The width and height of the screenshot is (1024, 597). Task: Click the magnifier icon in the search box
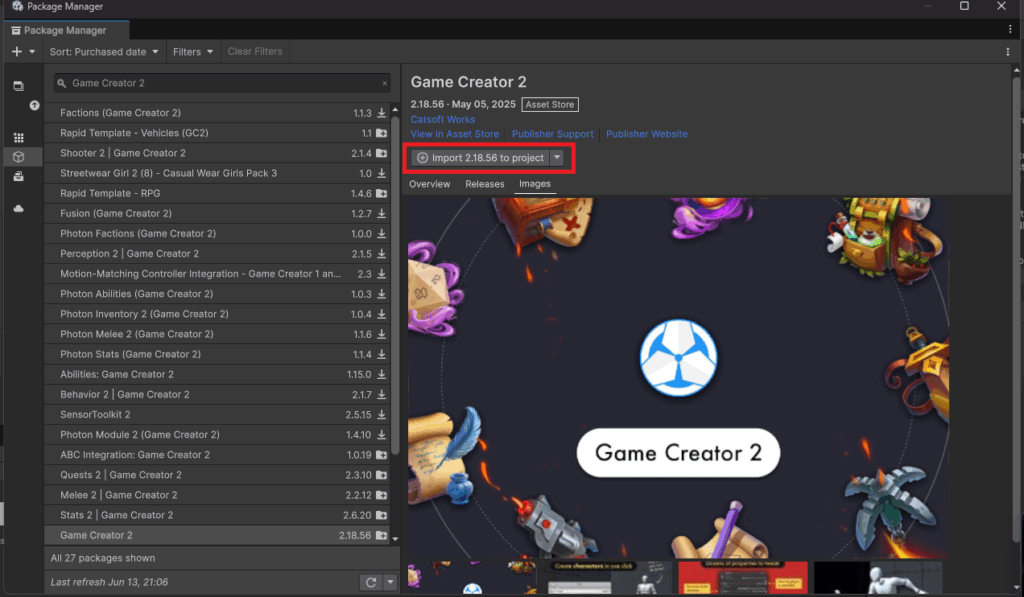tap(62, 83)
